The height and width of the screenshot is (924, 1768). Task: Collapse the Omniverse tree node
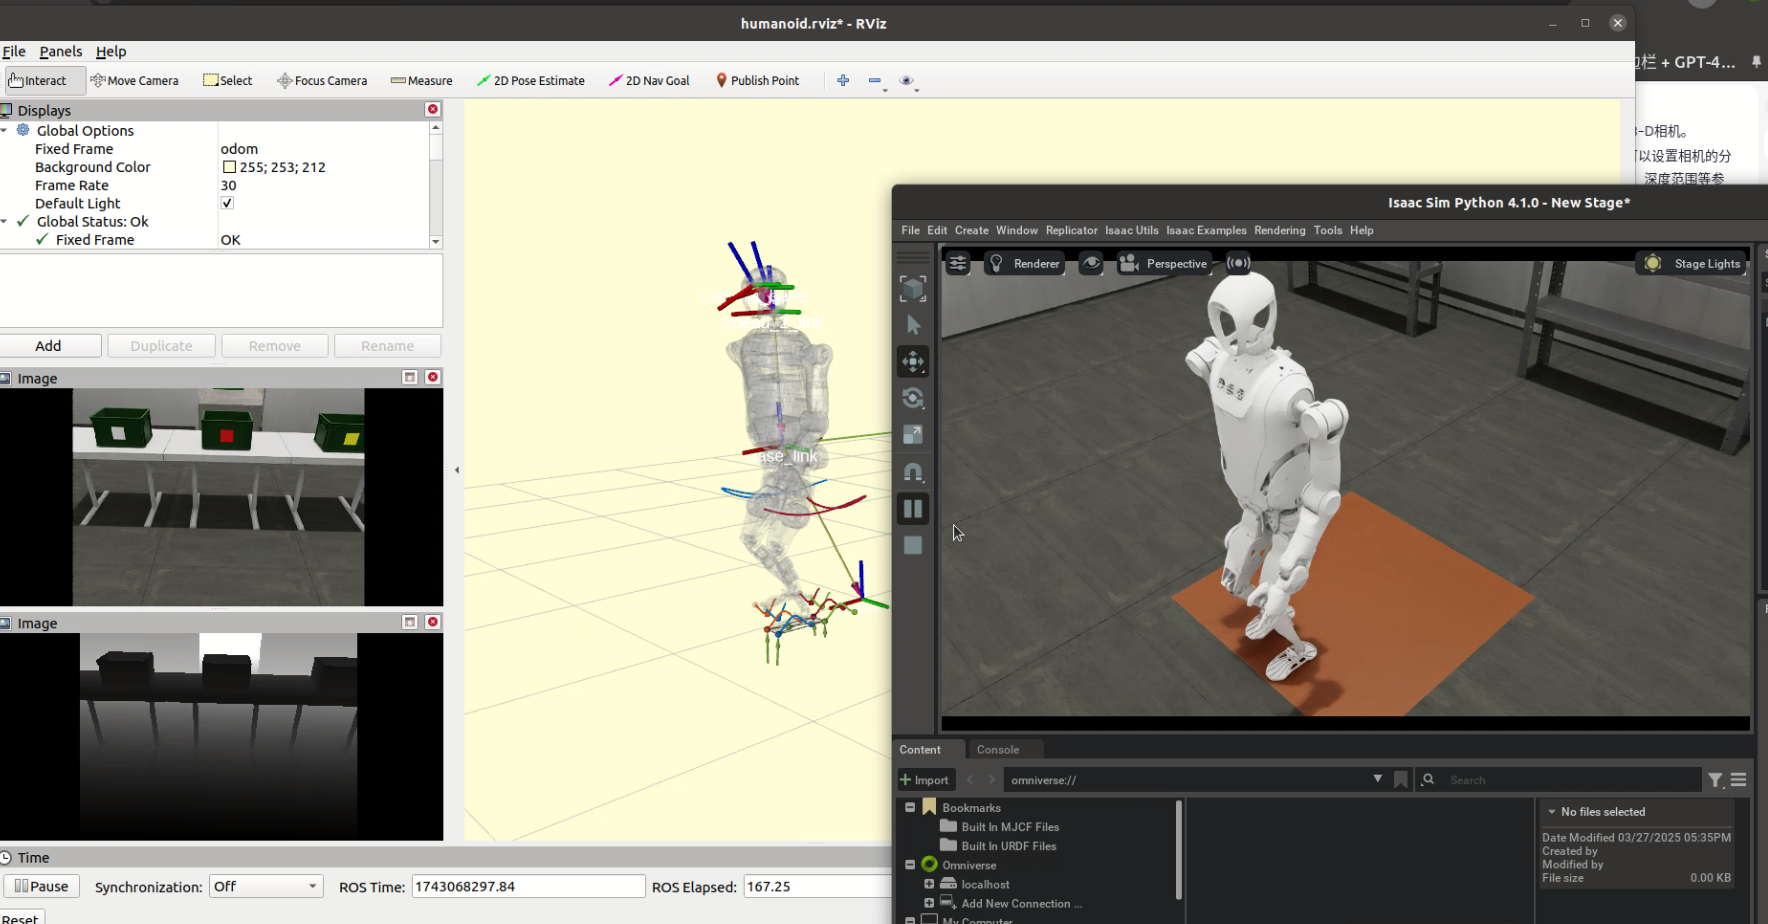[910, 864]
